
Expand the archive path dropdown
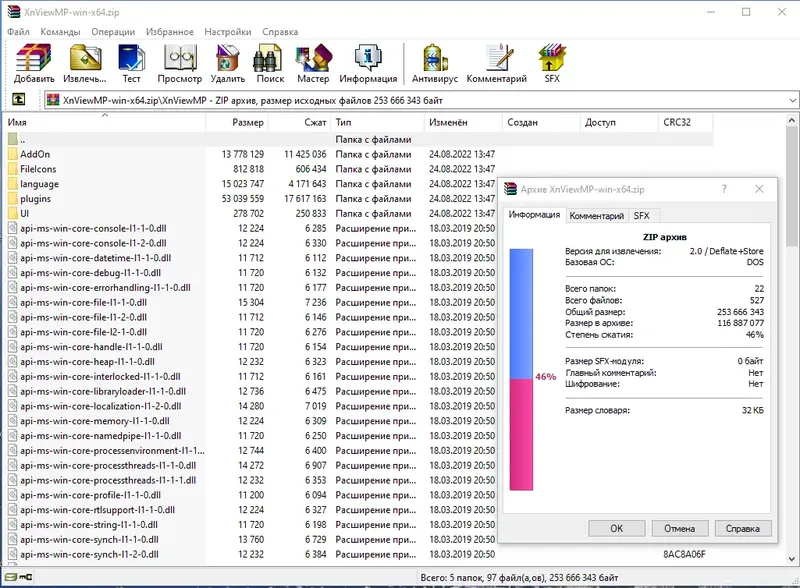point(792,100)
